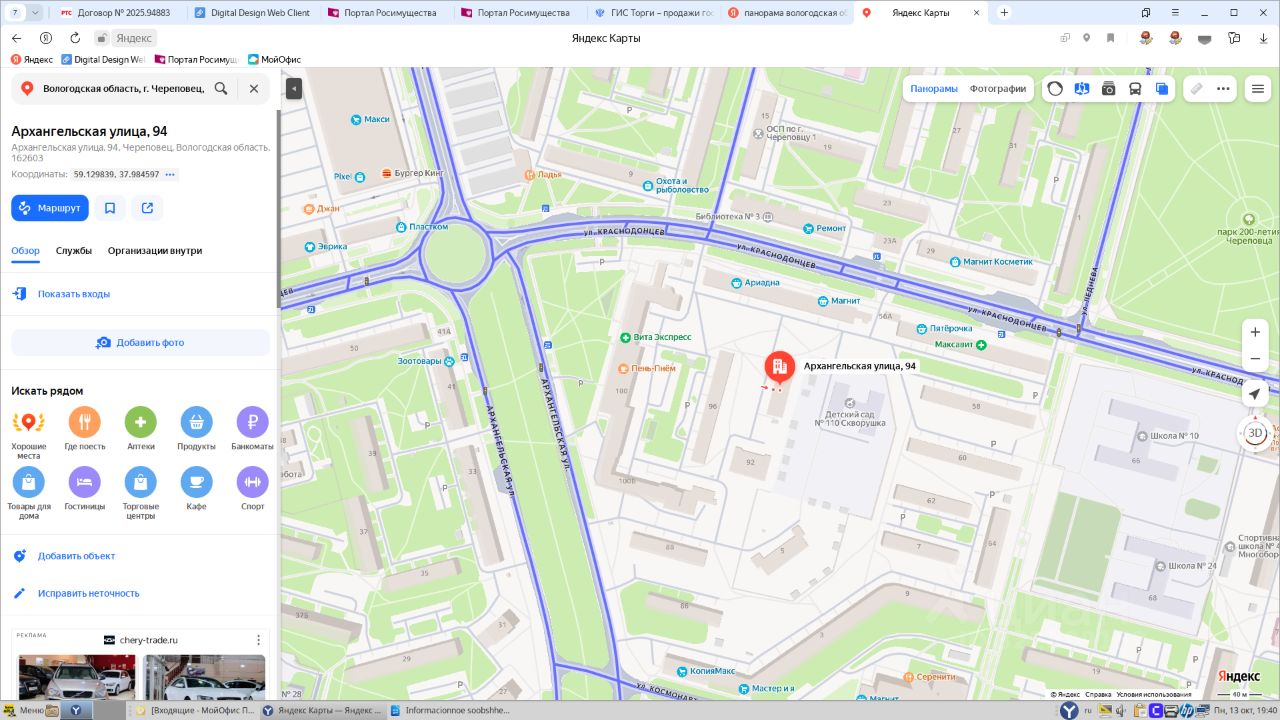The width and height of the screenshot is (1280, 720).
Task: Search nearby Спорт
Action: [253, 490]
